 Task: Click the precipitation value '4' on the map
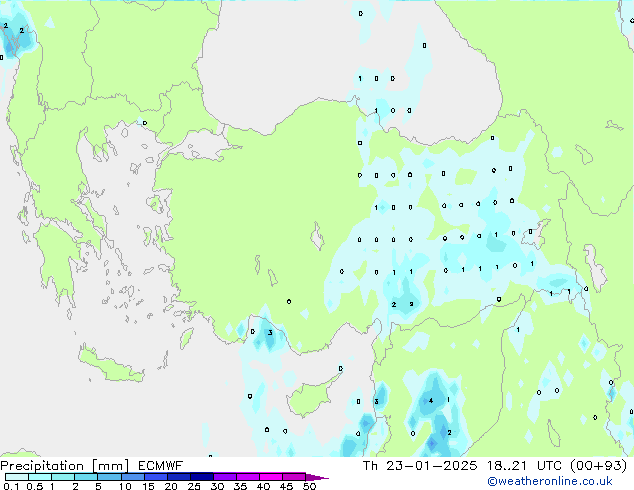coord(431,401)
